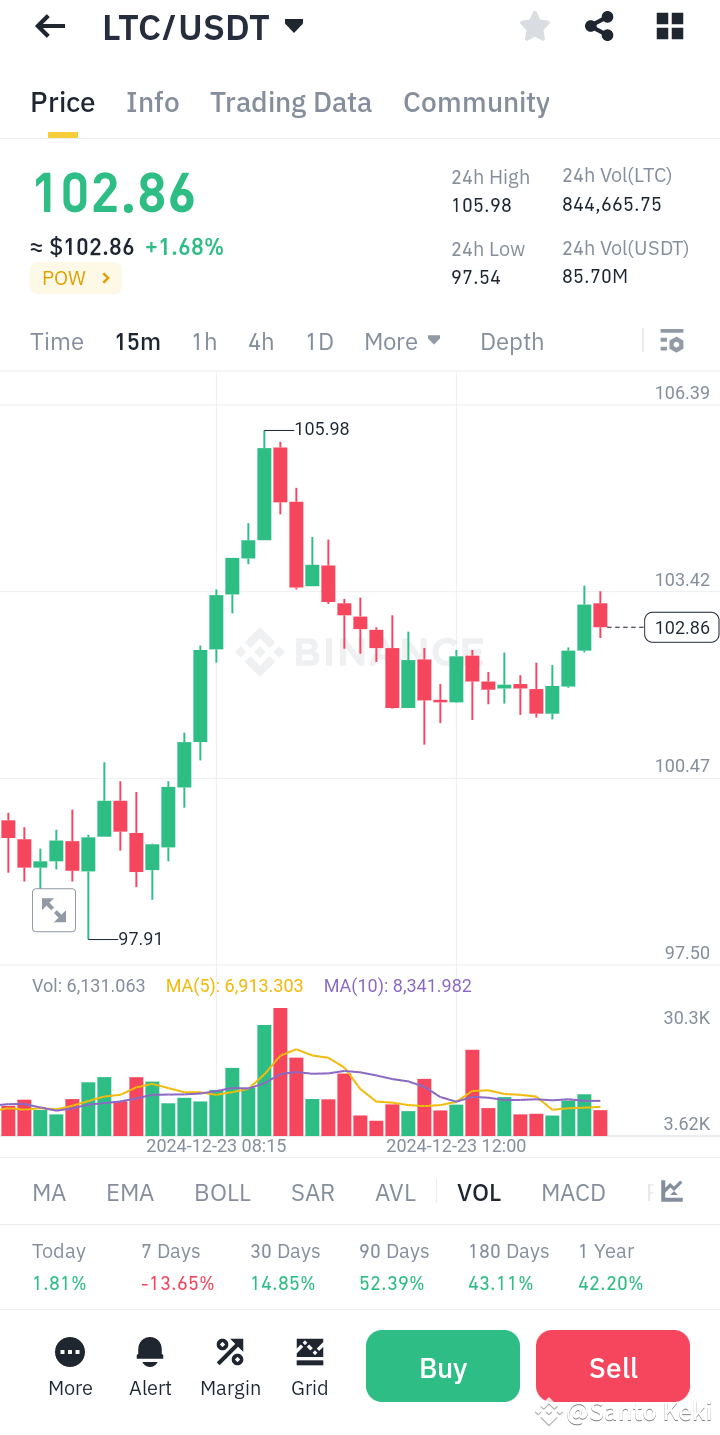Click the fullscreen expand icon on chart
The height and width of the screenshot is (1435, 720).
click(x=53, y=910)
